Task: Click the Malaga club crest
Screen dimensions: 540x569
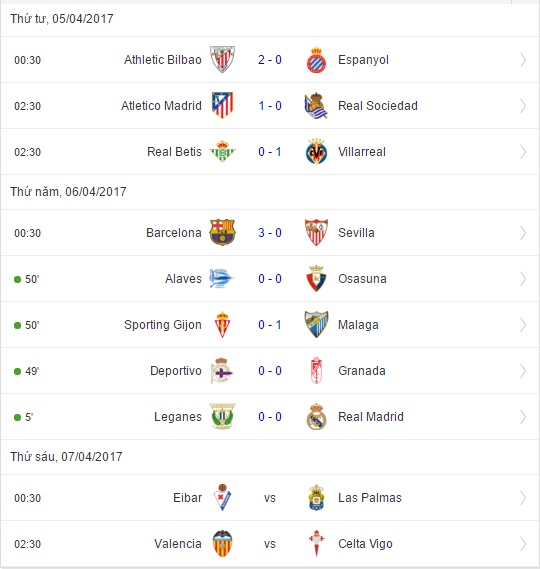Action: pos(316,324)
